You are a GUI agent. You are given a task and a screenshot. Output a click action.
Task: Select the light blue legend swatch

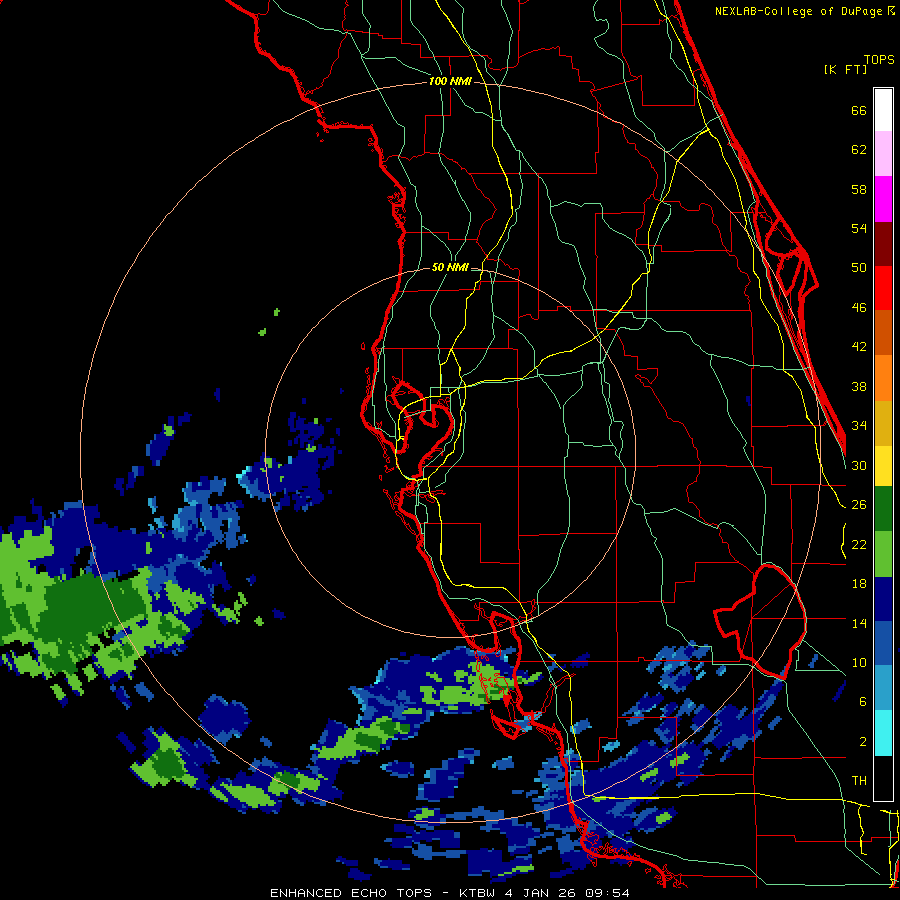tap(883, 688)
